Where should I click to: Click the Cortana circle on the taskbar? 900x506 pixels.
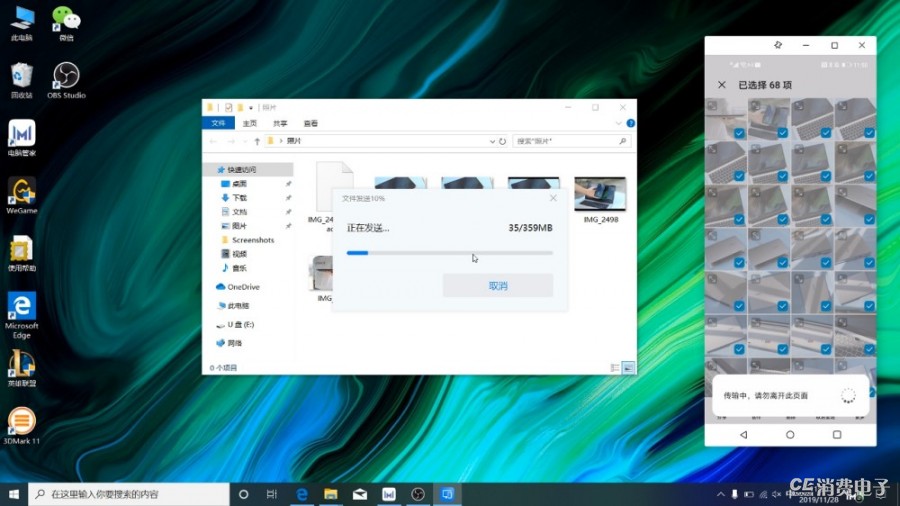[243, 494]
